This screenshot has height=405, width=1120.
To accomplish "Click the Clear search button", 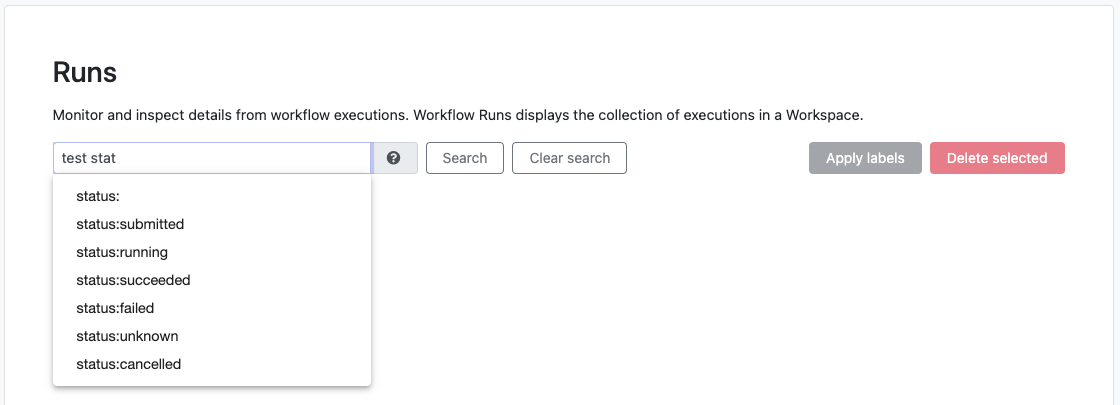I will 569,158.
